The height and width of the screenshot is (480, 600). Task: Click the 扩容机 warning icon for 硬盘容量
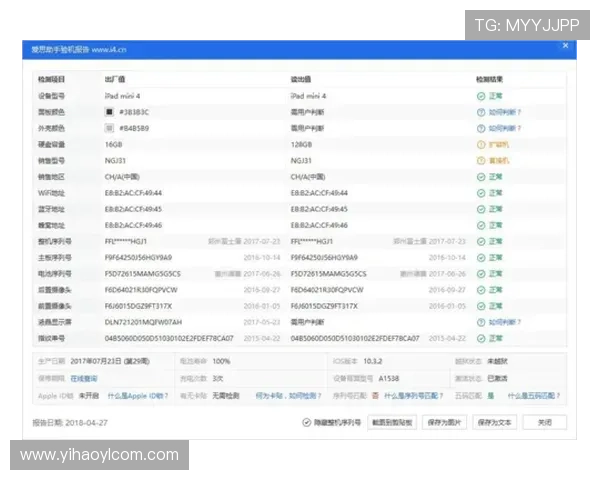pyautogui.click(x=481, y=145)
